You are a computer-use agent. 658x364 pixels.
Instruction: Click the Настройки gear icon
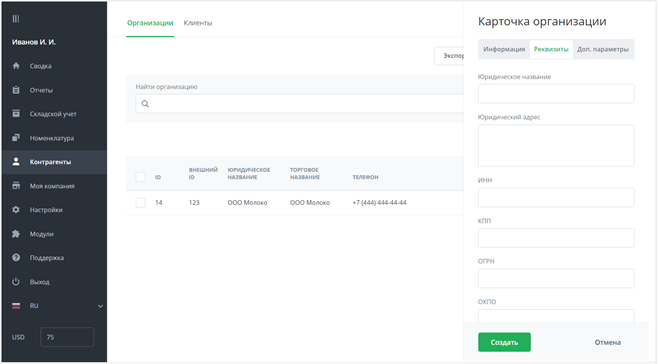[16, 209]
